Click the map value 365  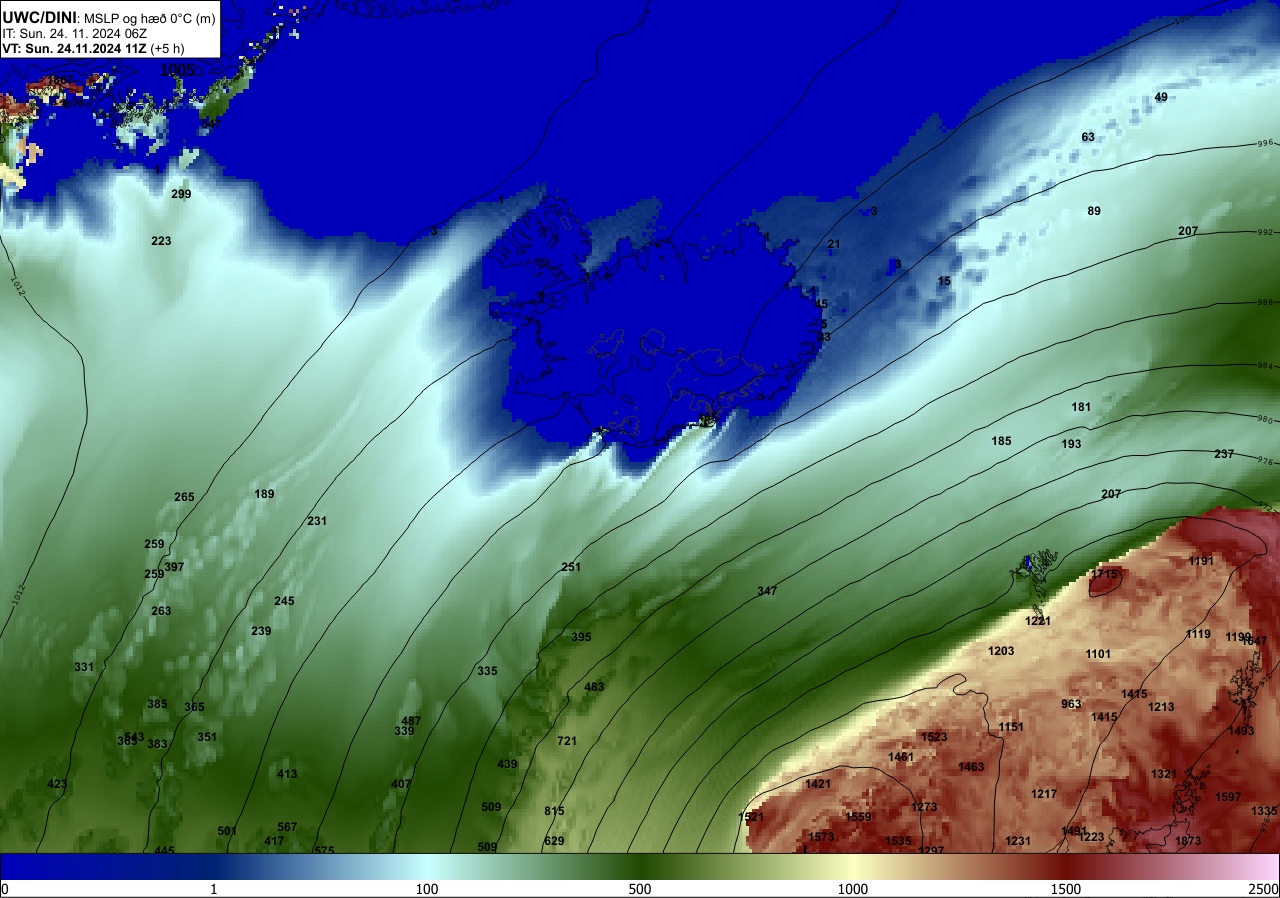point(194,707)
